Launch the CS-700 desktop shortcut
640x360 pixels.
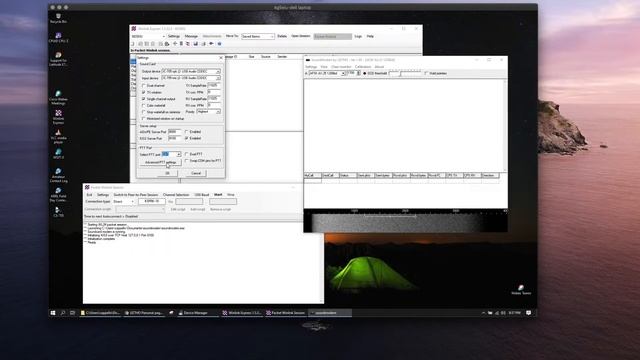tap(58, 212)
